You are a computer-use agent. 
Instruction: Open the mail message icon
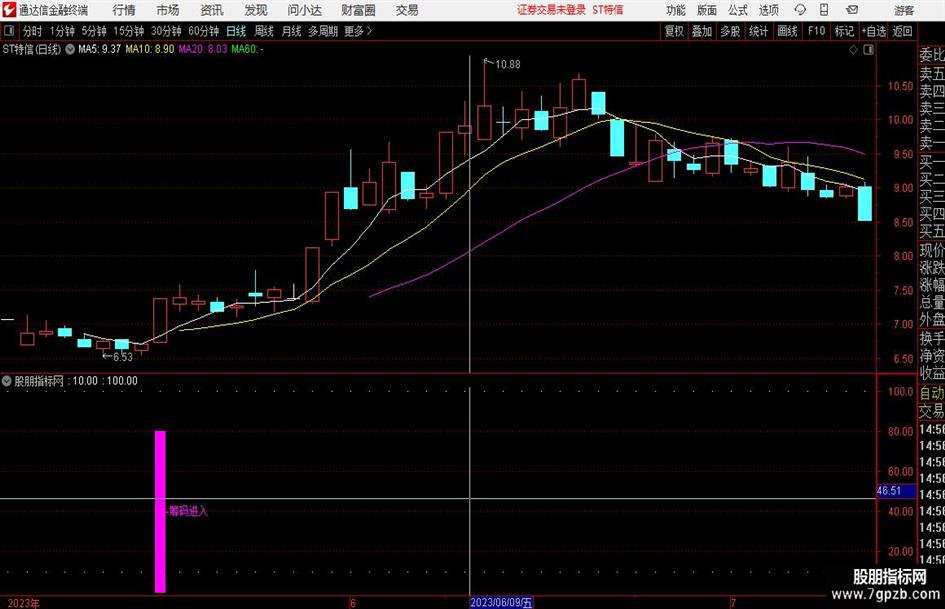pyautogui.click(x=852, y=10)
